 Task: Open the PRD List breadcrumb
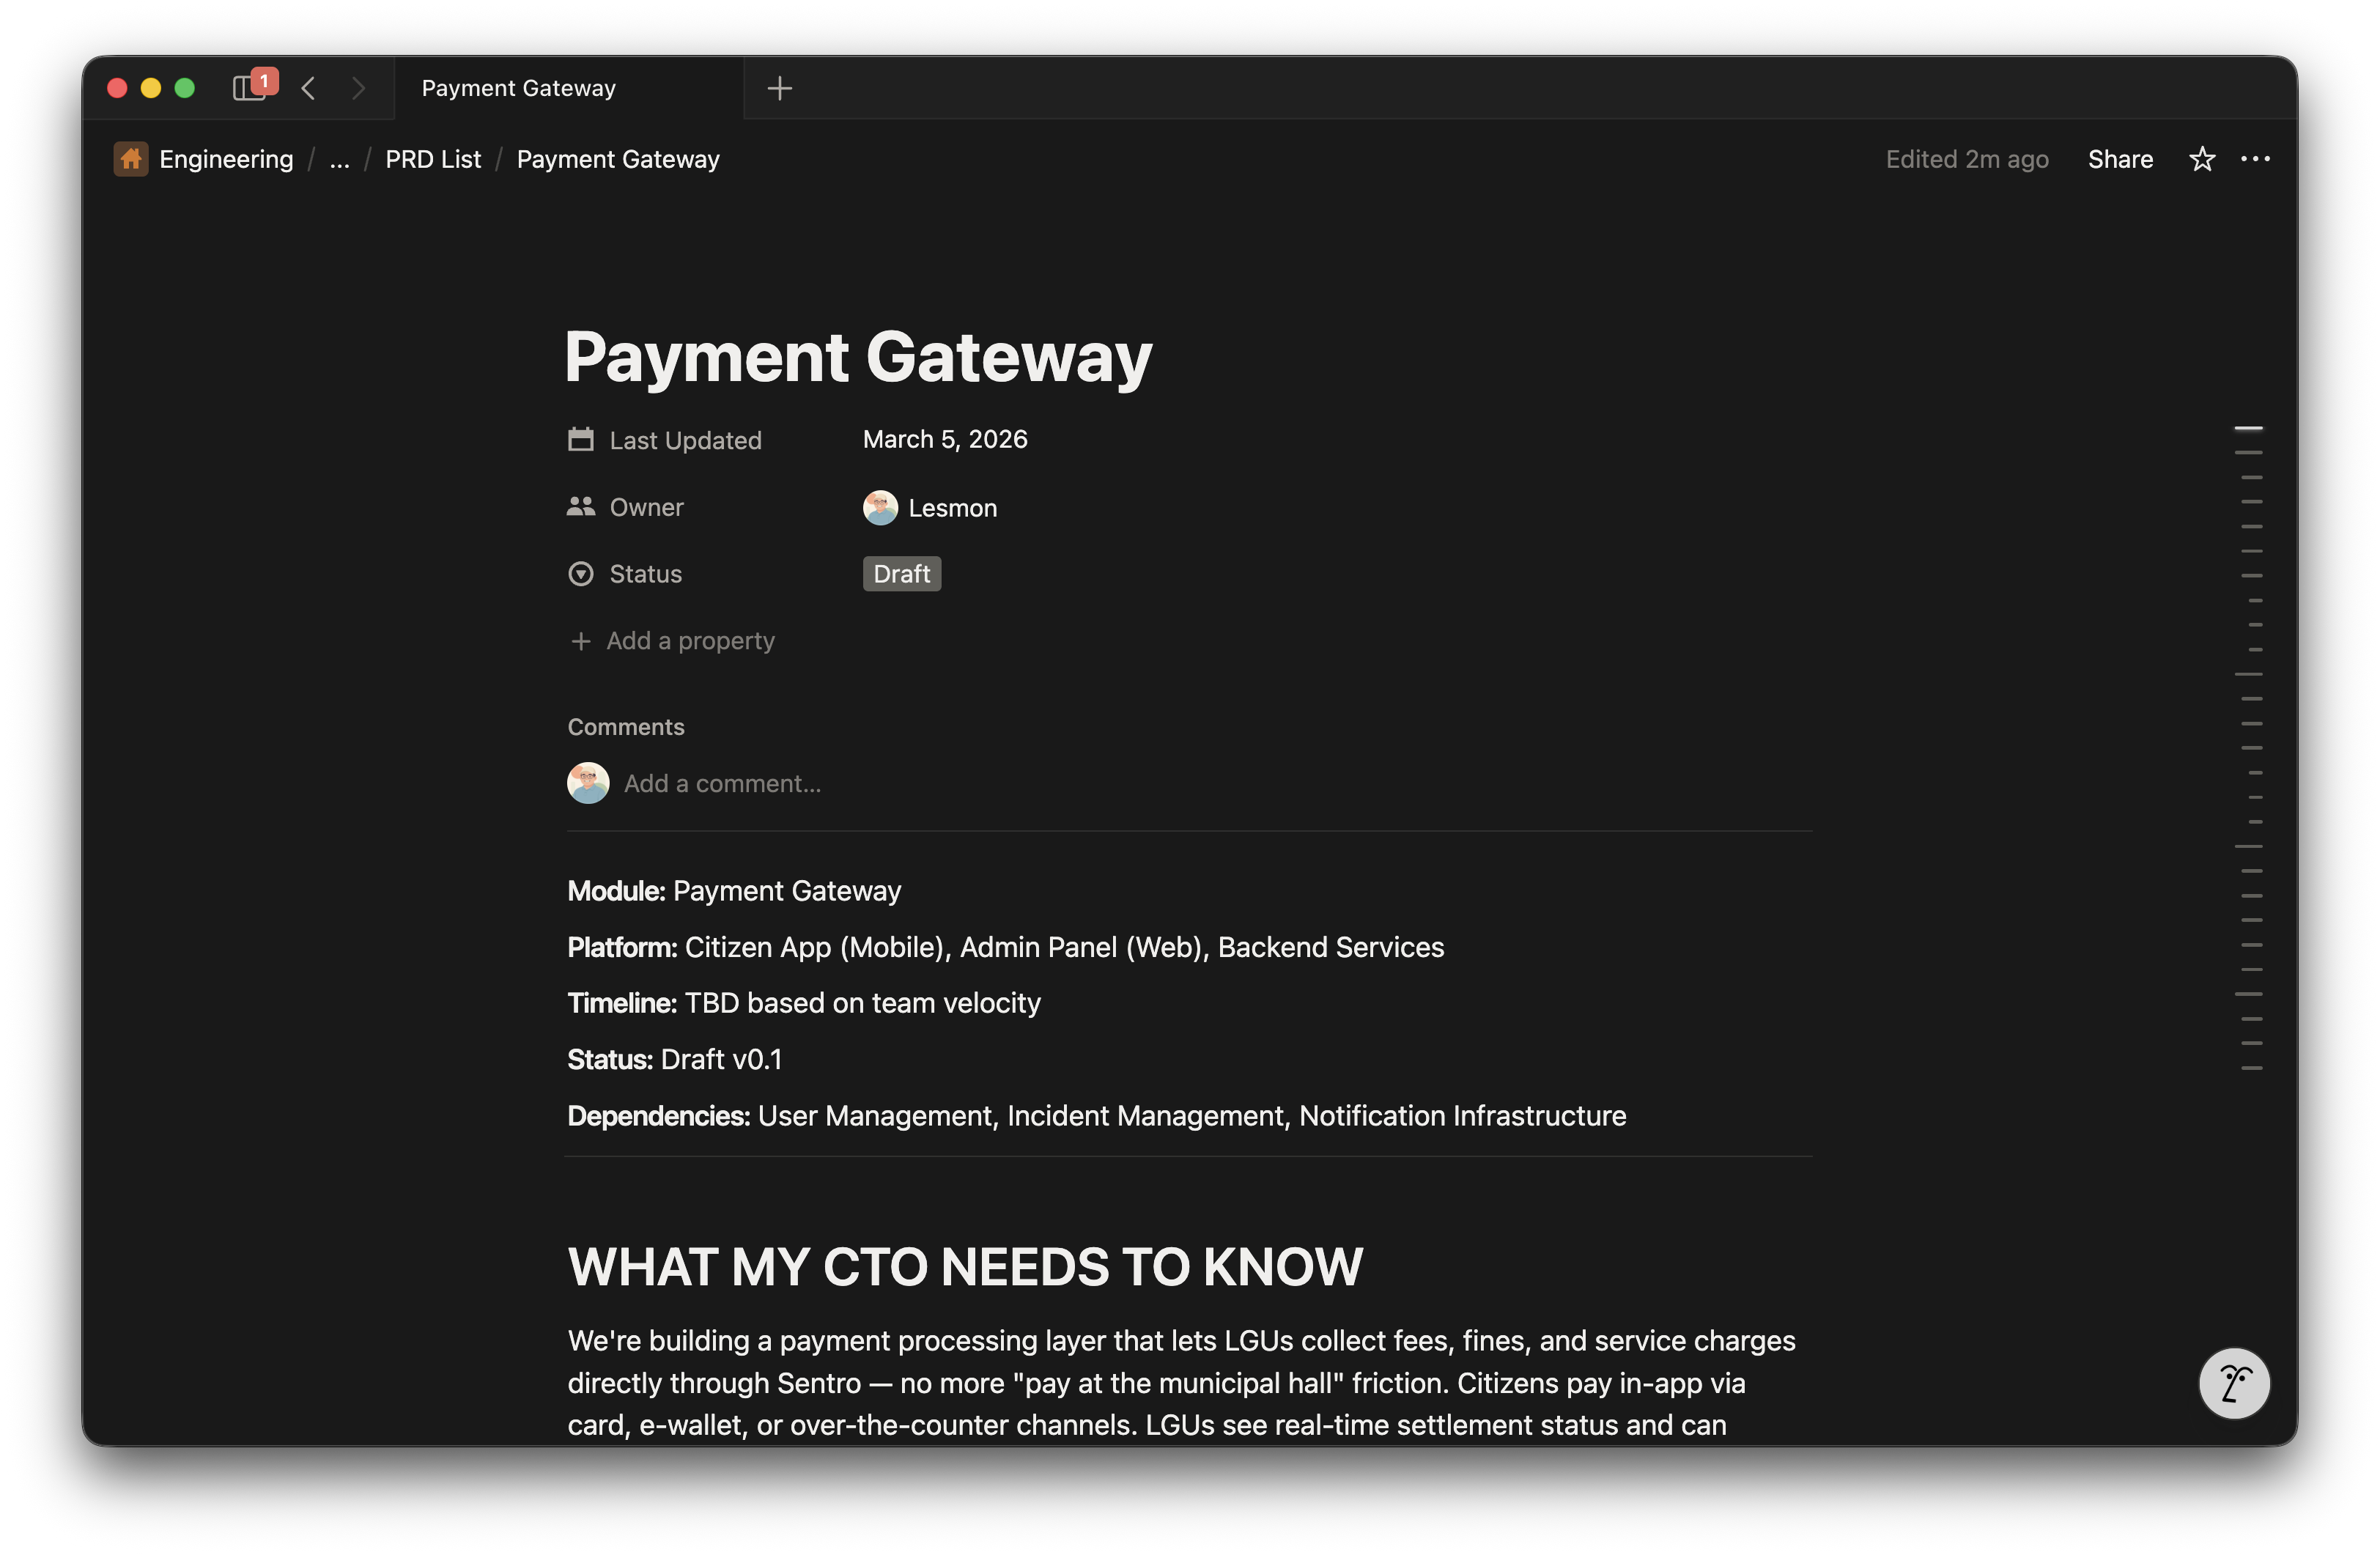tap(432, 159)
